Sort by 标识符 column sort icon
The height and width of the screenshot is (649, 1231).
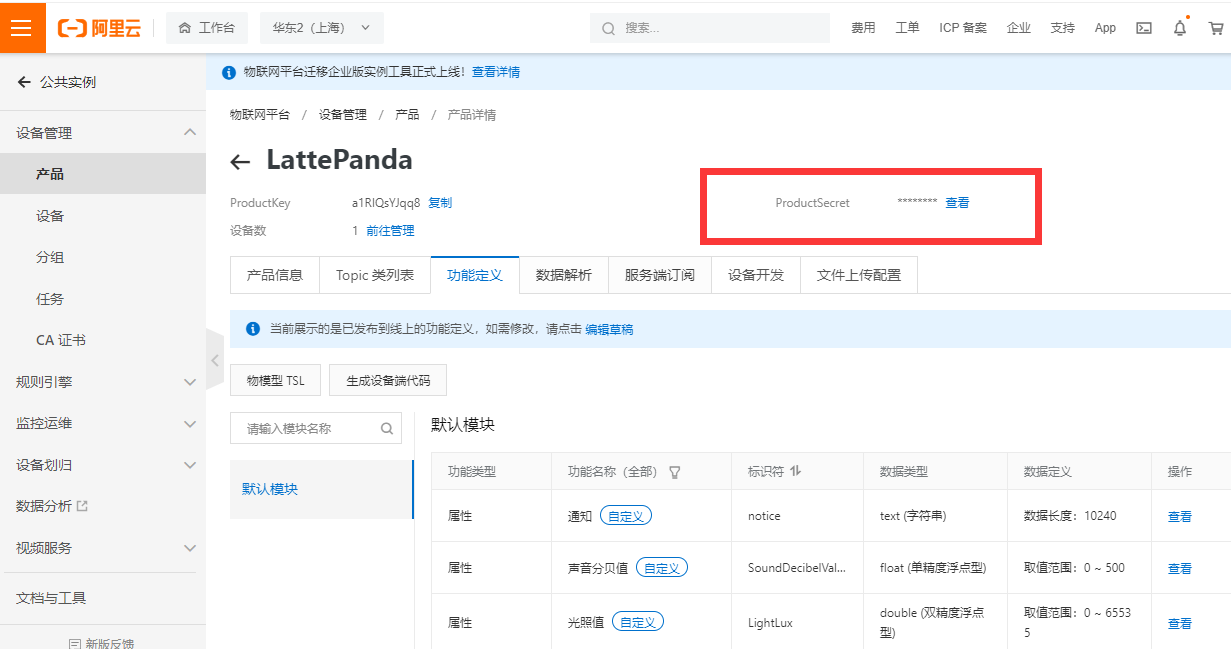(x=796, y=471)
